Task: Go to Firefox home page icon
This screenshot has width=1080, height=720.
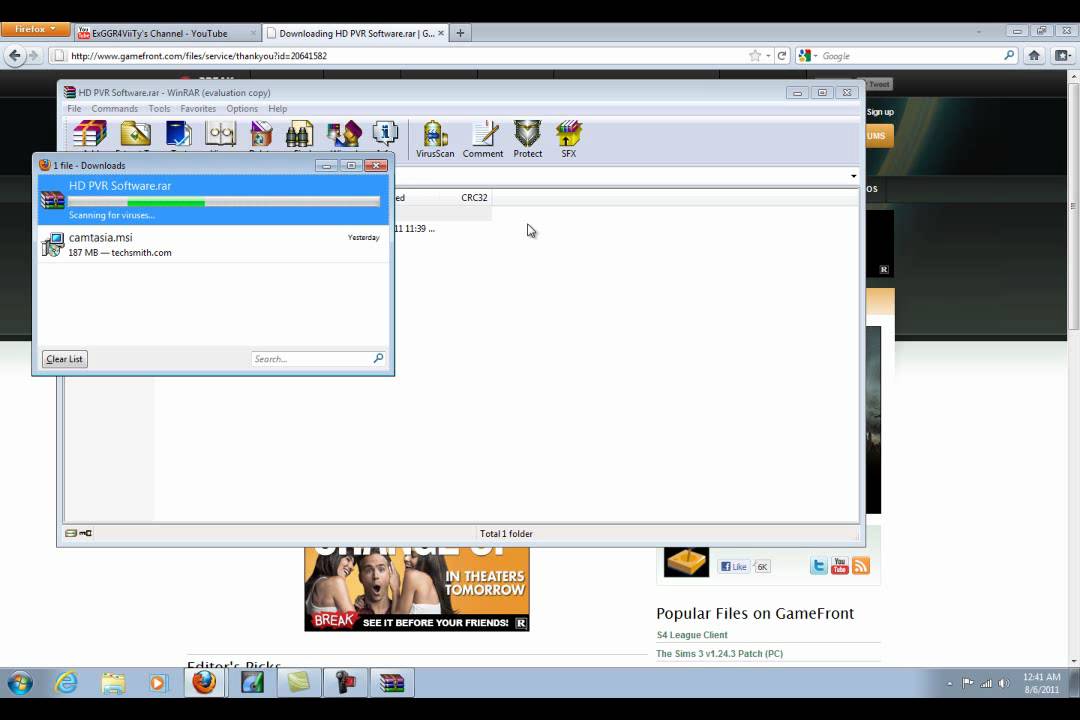Action: tap(1034, 56)
